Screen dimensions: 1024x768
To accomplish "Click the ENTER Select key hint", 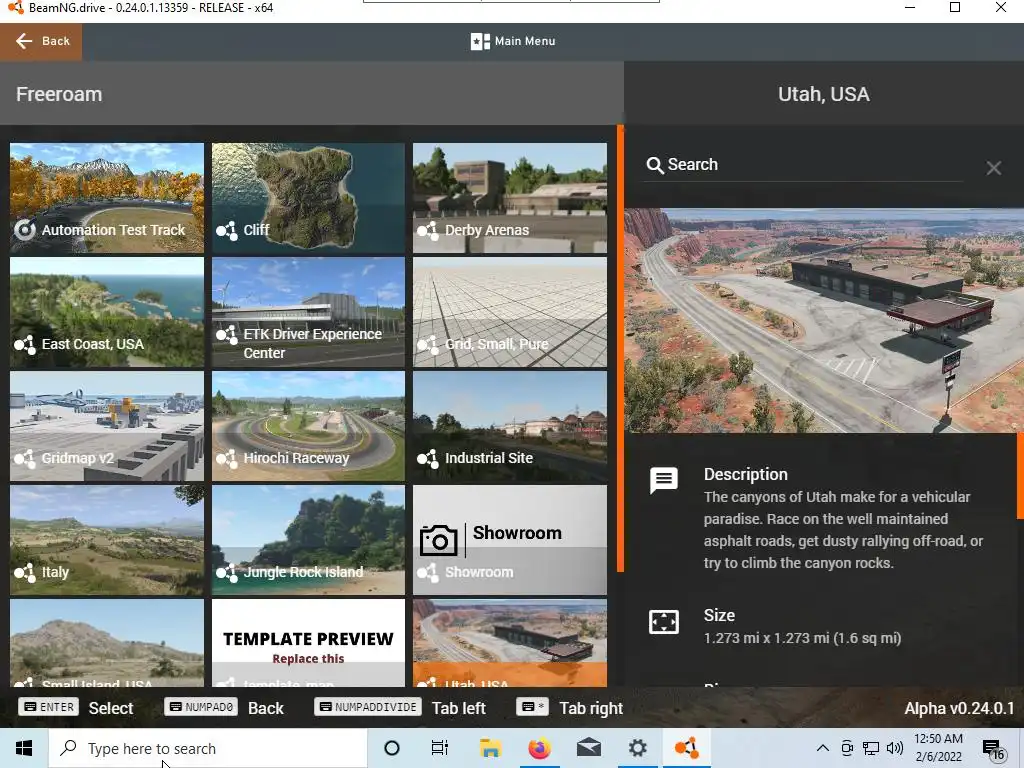I will (76, 708).
